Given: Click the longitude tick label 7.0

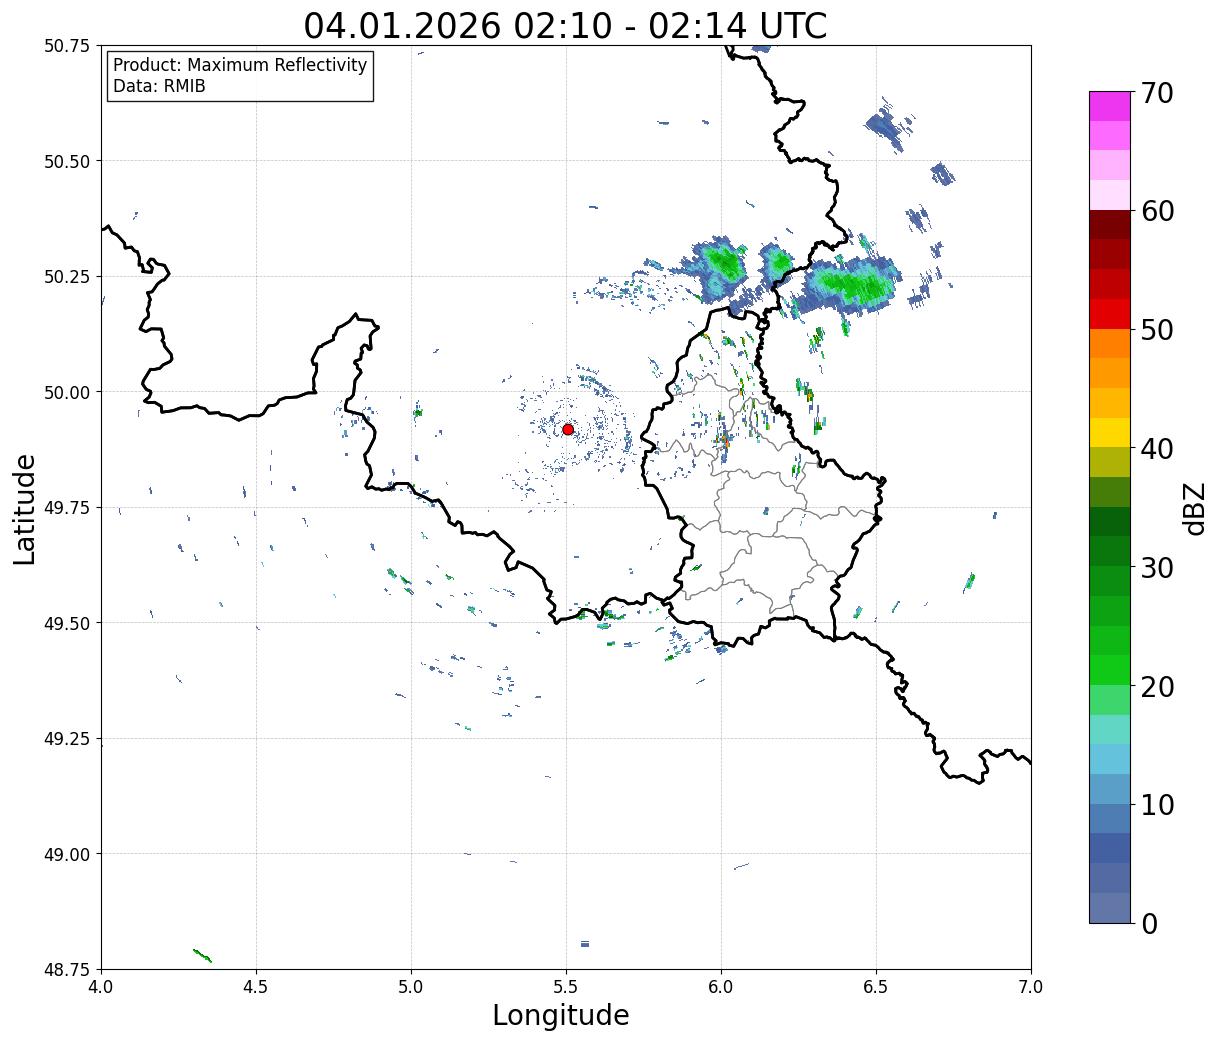Looking at the screenshot, I should pos(1031,987).
